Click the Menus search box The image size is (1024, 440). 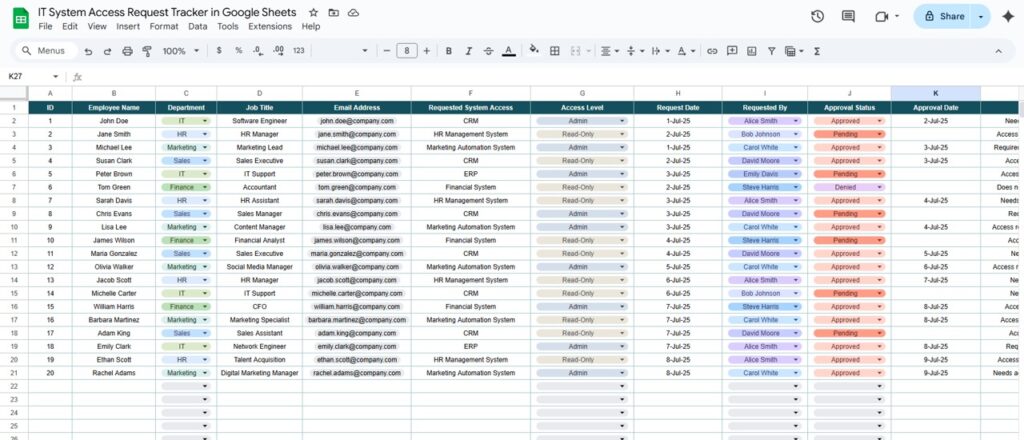tap(45, 51)
